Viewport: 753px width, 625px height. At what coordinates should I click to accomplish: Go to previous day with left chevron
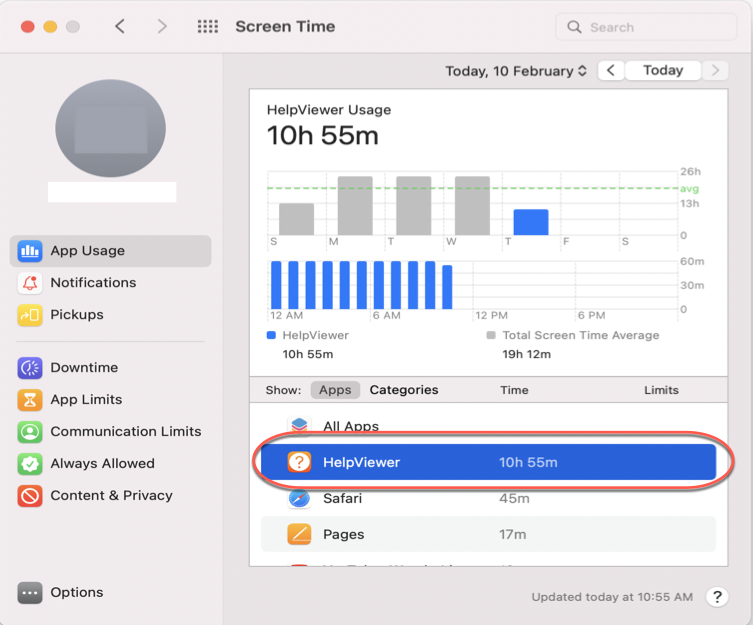pos(611,71)
